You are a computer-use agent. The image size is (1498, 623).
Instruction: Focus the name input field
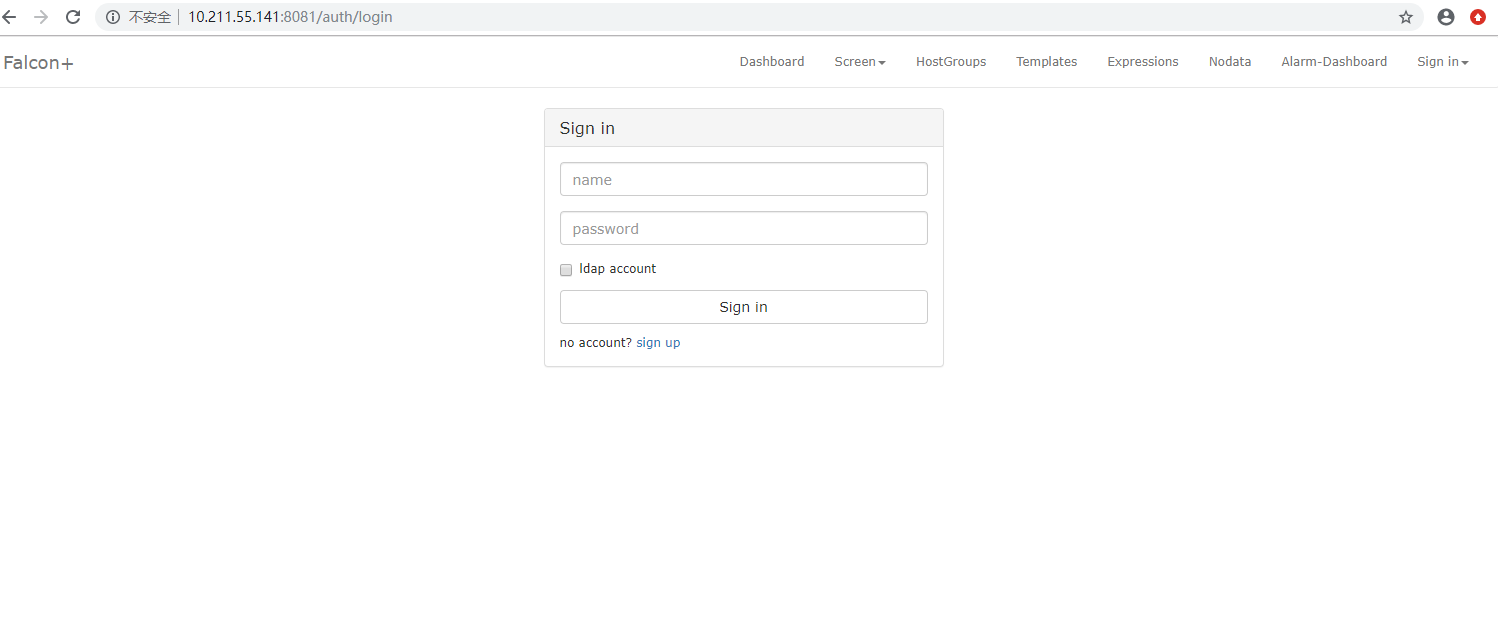tap(743, 180)
